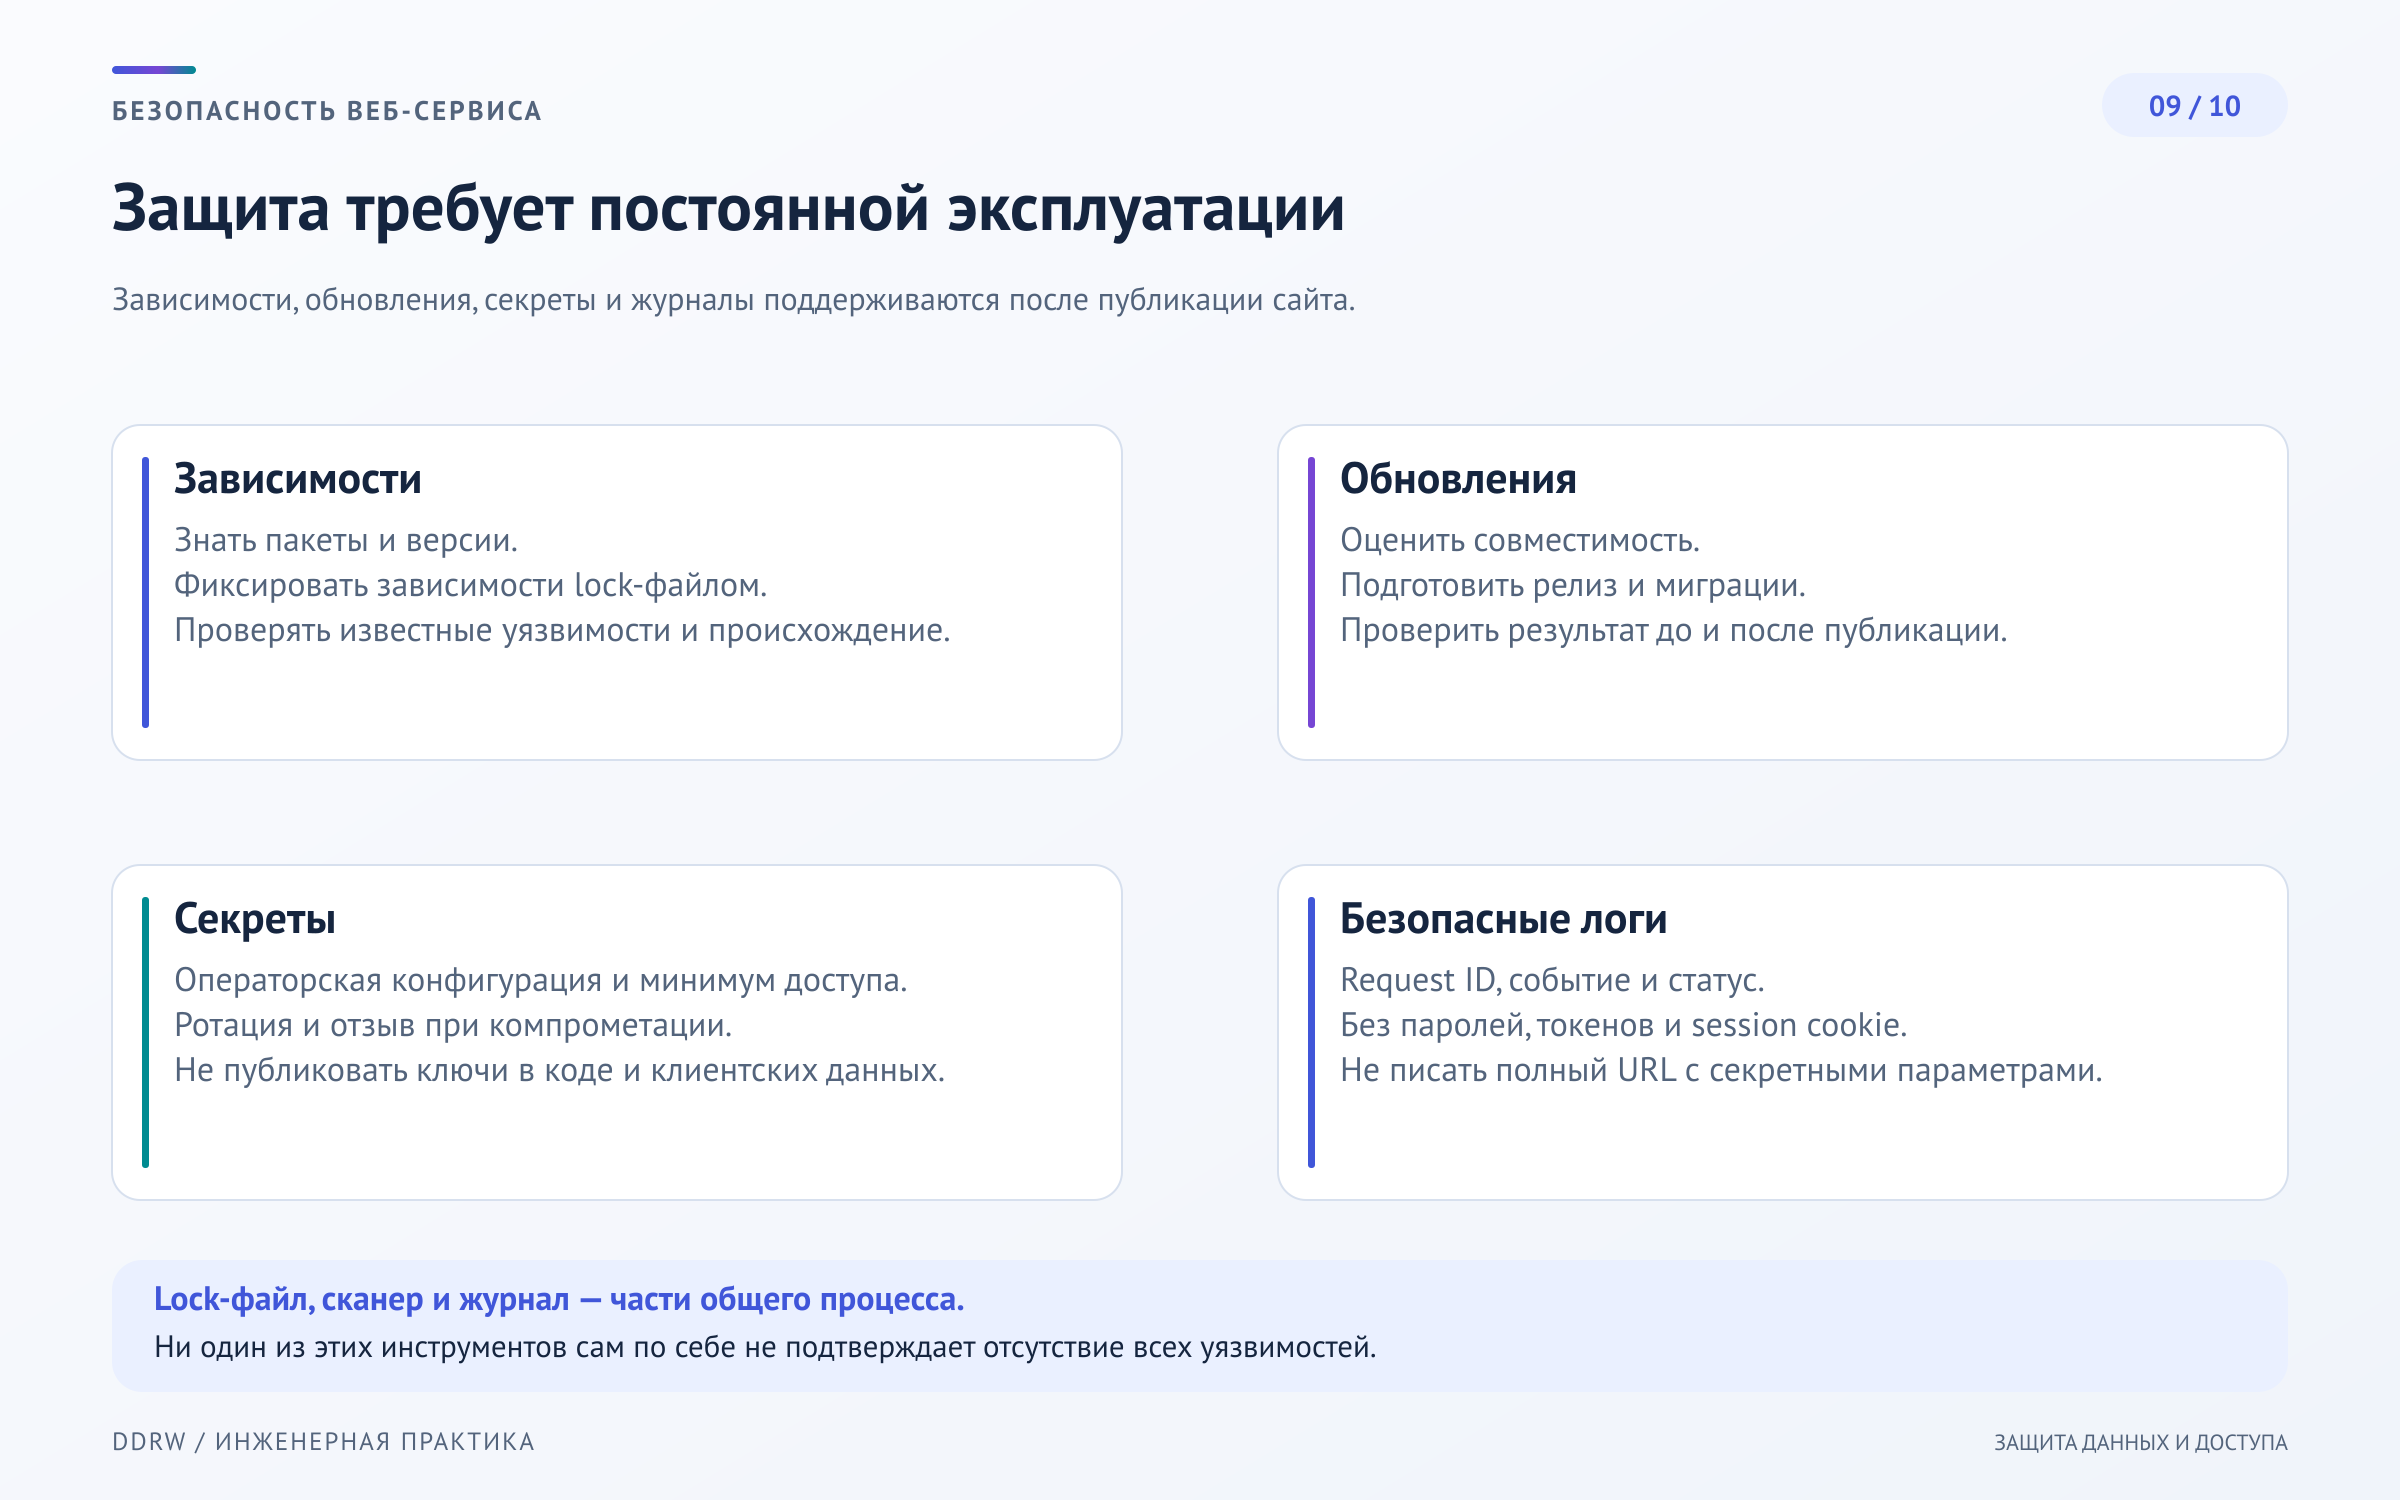Select the heading 'Защита требует постоянной эксплуатации'
This screenshot has width=2400, height=1500.
pyautogui.click(x=728, y=209)
